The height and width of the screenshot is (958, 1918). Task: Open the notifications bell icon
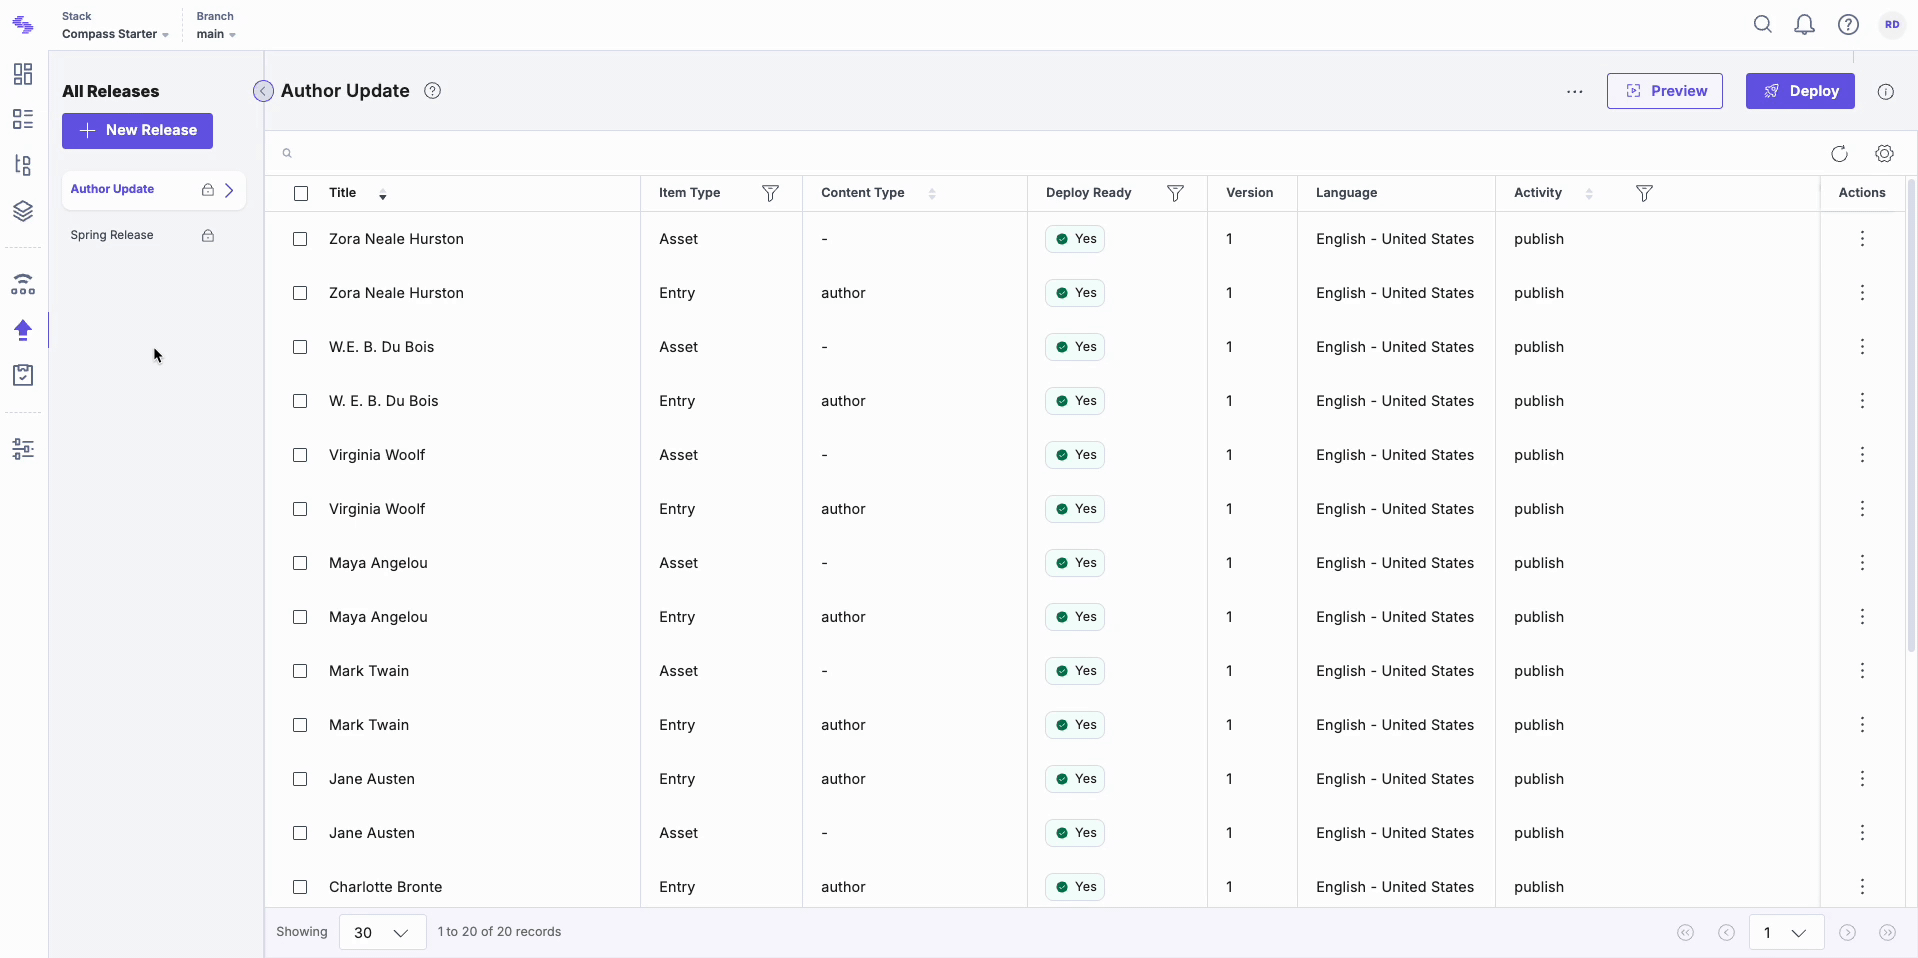click(1805, 25)
